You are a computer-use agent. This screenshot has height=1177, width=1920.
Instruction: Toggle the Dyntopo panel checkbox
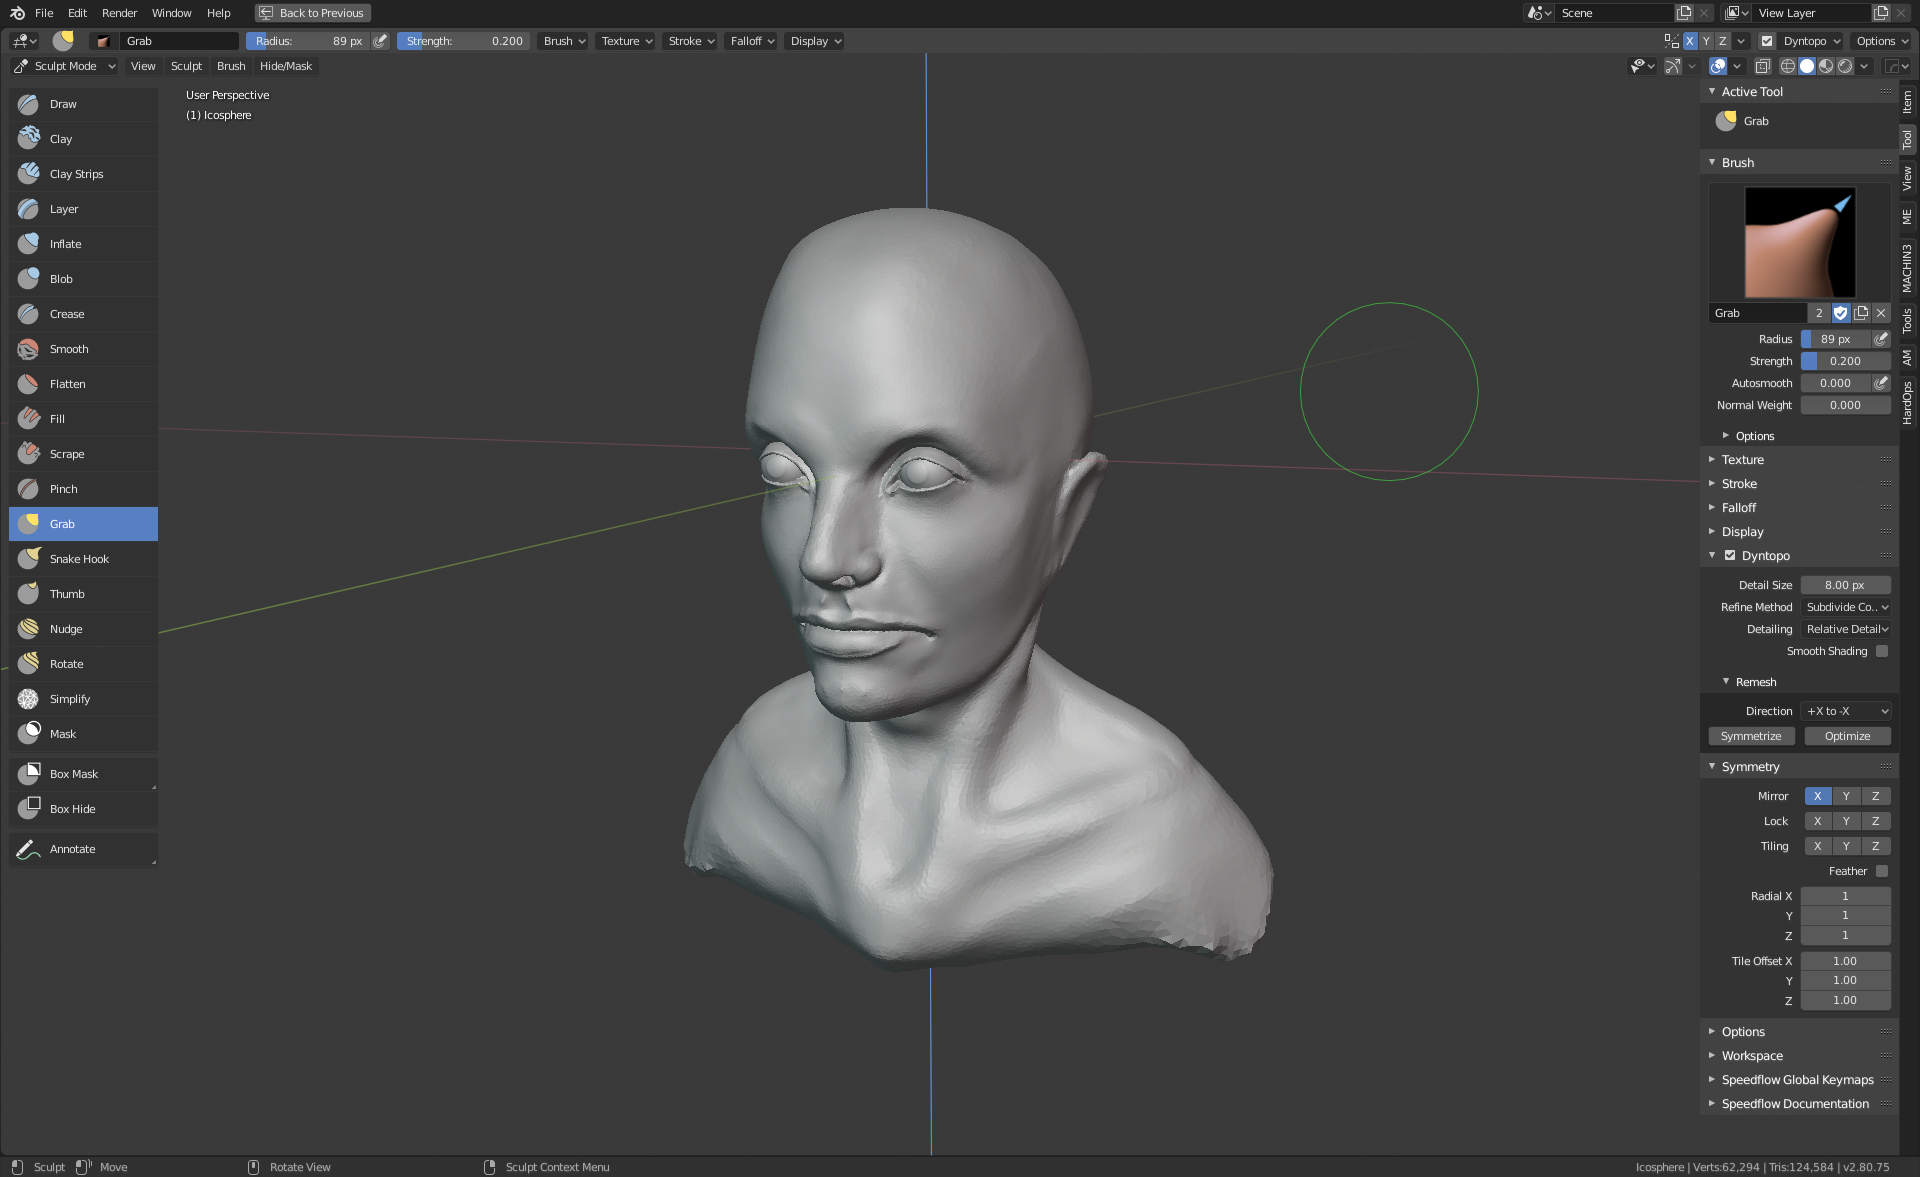pos(1730,556)
